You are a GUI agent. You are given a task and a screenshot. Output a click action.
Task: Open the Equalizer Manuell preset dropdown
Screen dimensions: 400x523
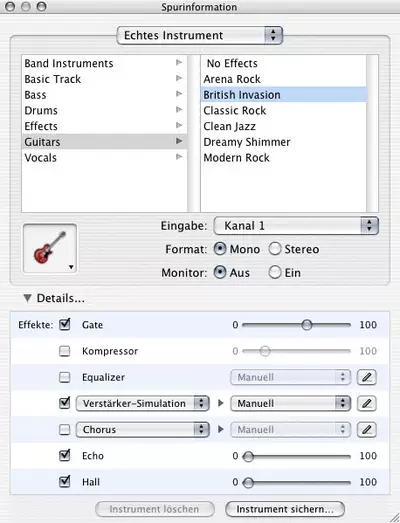click(290, 377)
